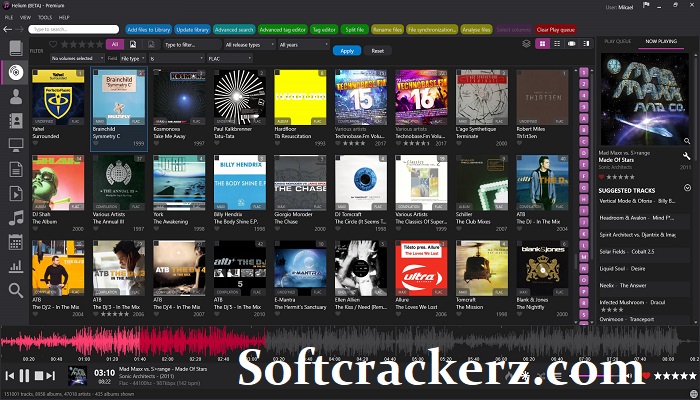700x400 pixels.
Task: Switch to the Now Playing tab
Action: (x=661, y=41)
